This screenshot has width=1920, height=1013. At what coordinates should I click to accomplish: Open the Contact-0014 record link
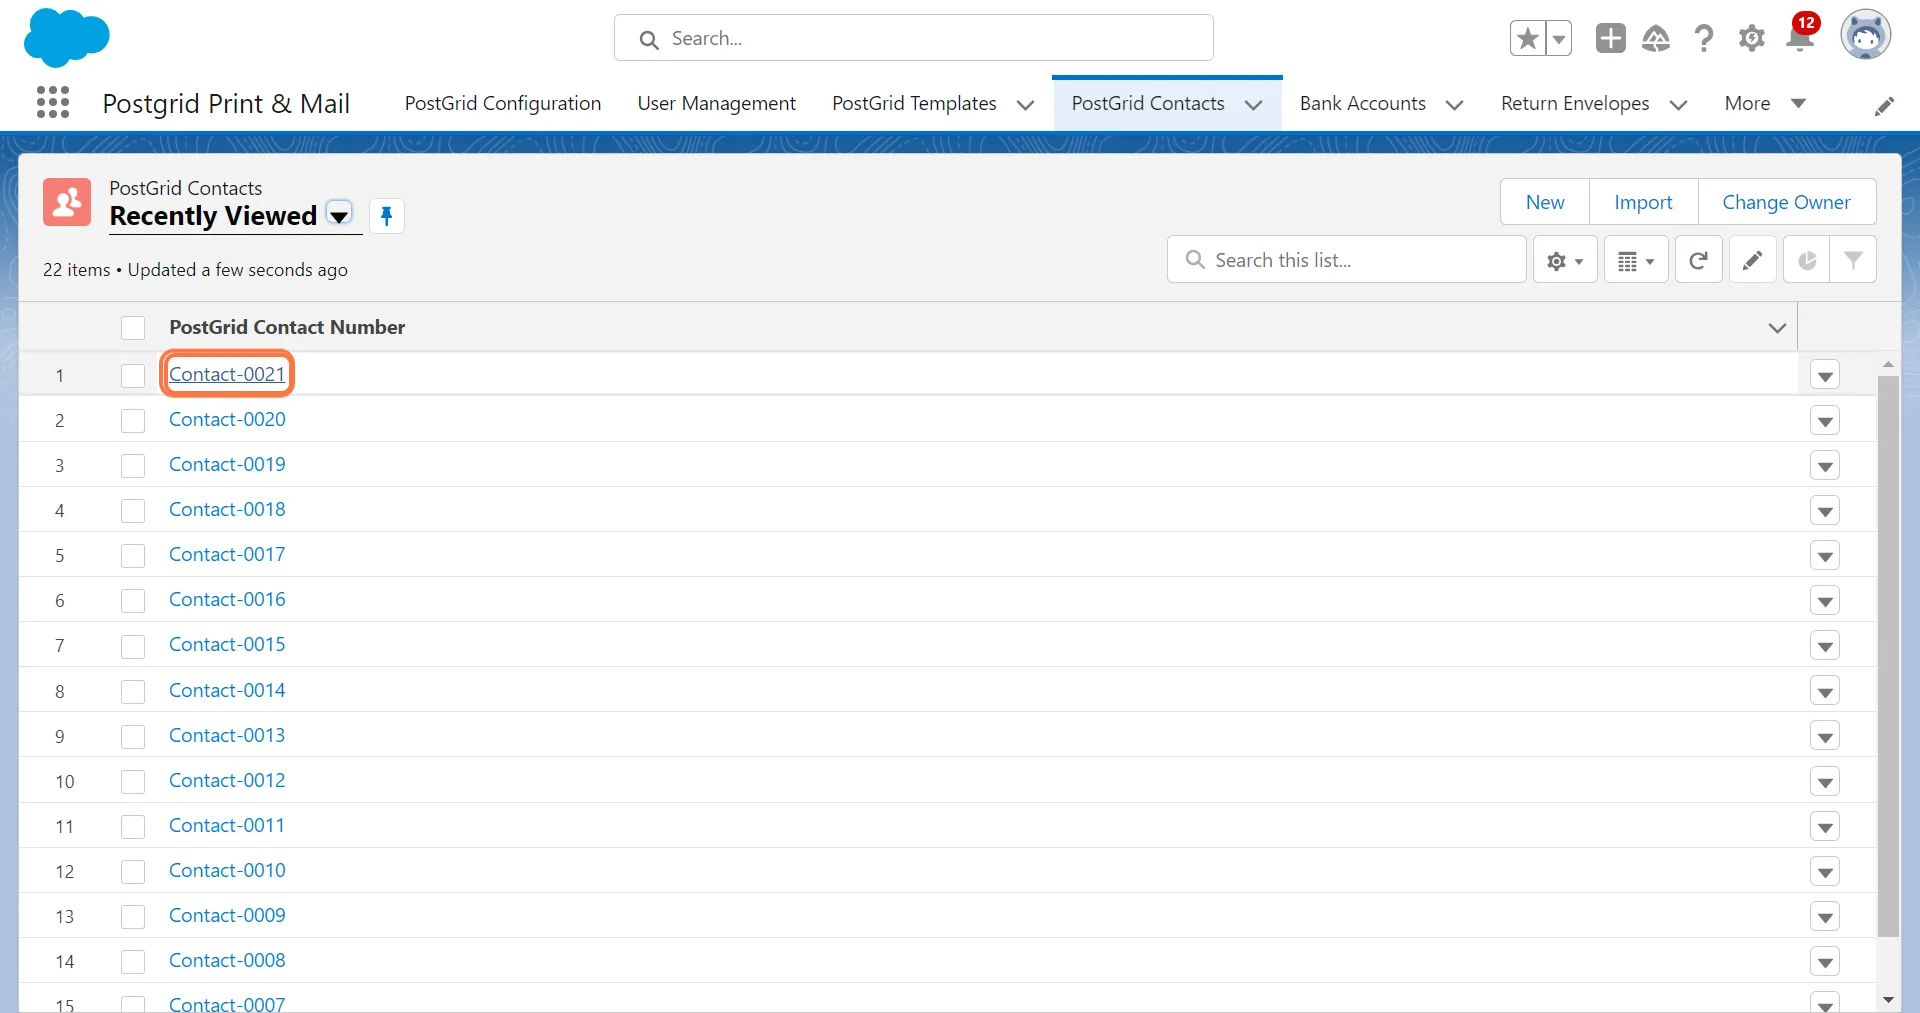coord(227,691)
